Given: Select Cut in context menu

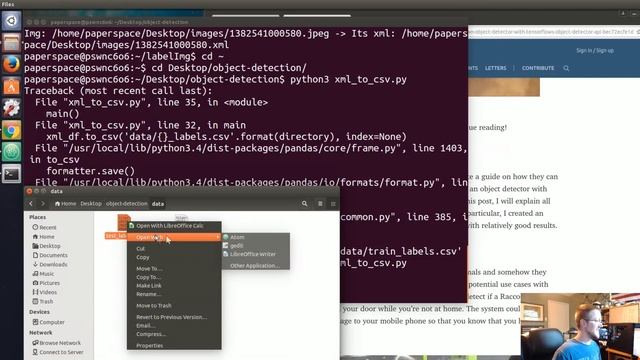Looking at the screenshot, I should tap(174, 249).
